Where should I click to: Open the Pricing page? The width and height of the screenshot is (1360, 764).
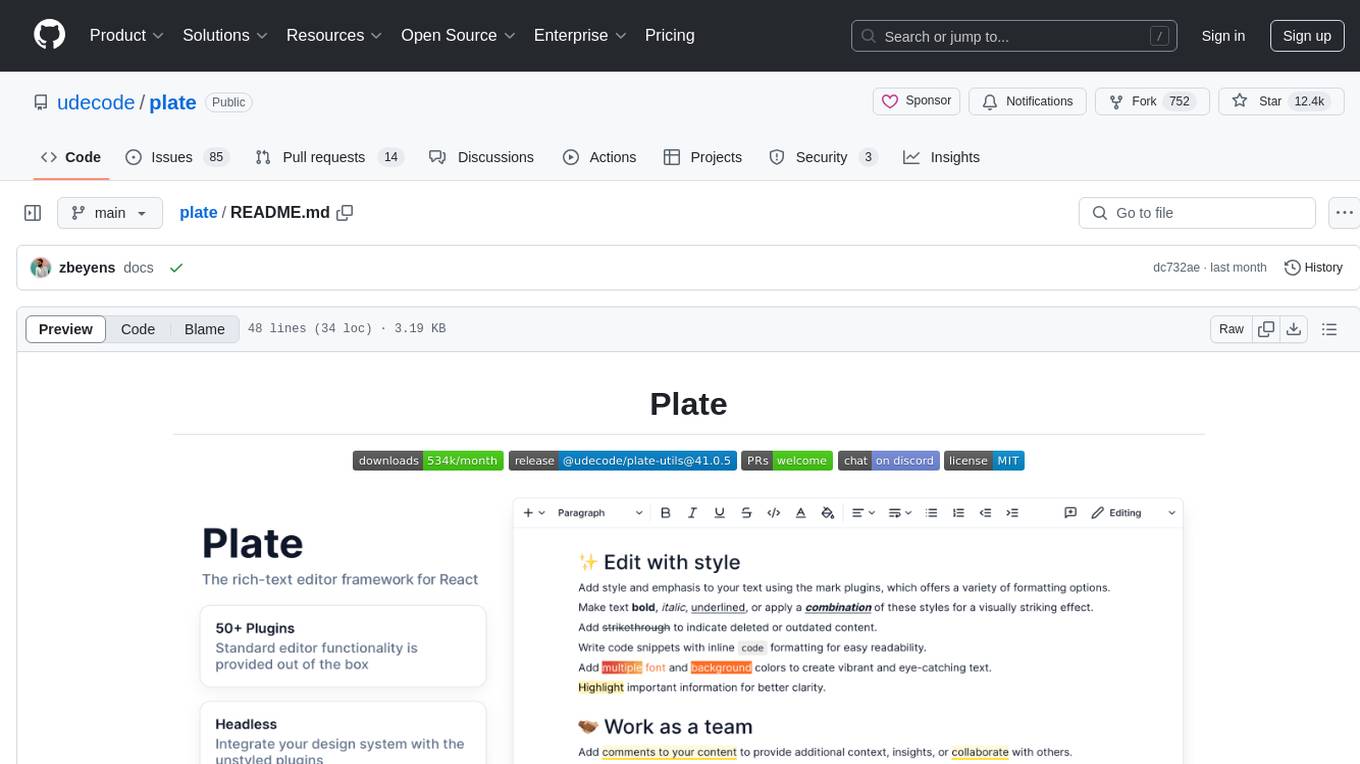[670, 35]
